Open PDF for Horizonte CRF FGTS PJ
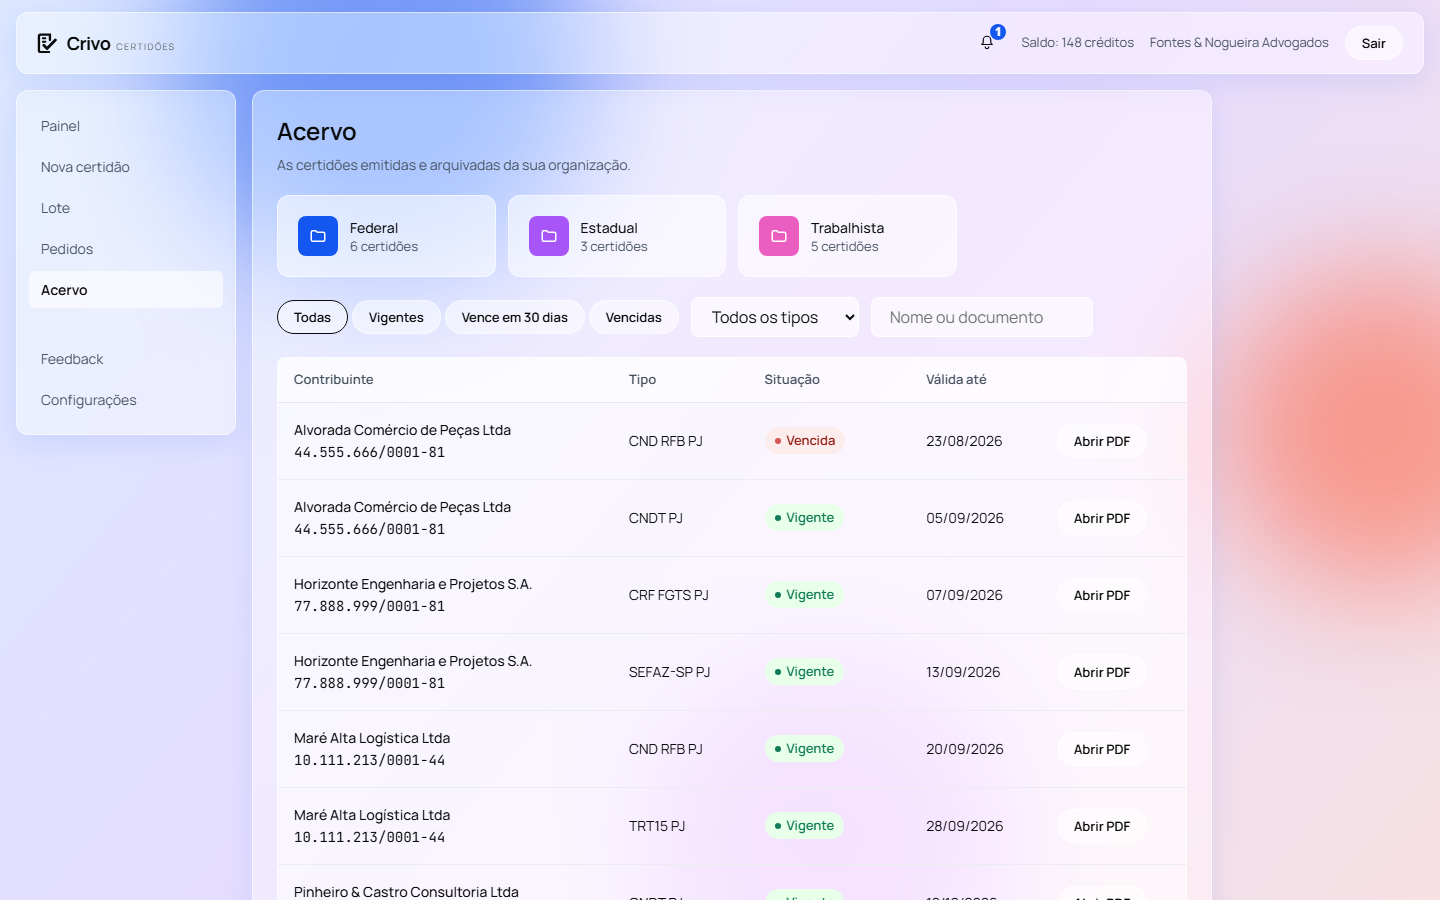1440x900 pixels. 1102,595
